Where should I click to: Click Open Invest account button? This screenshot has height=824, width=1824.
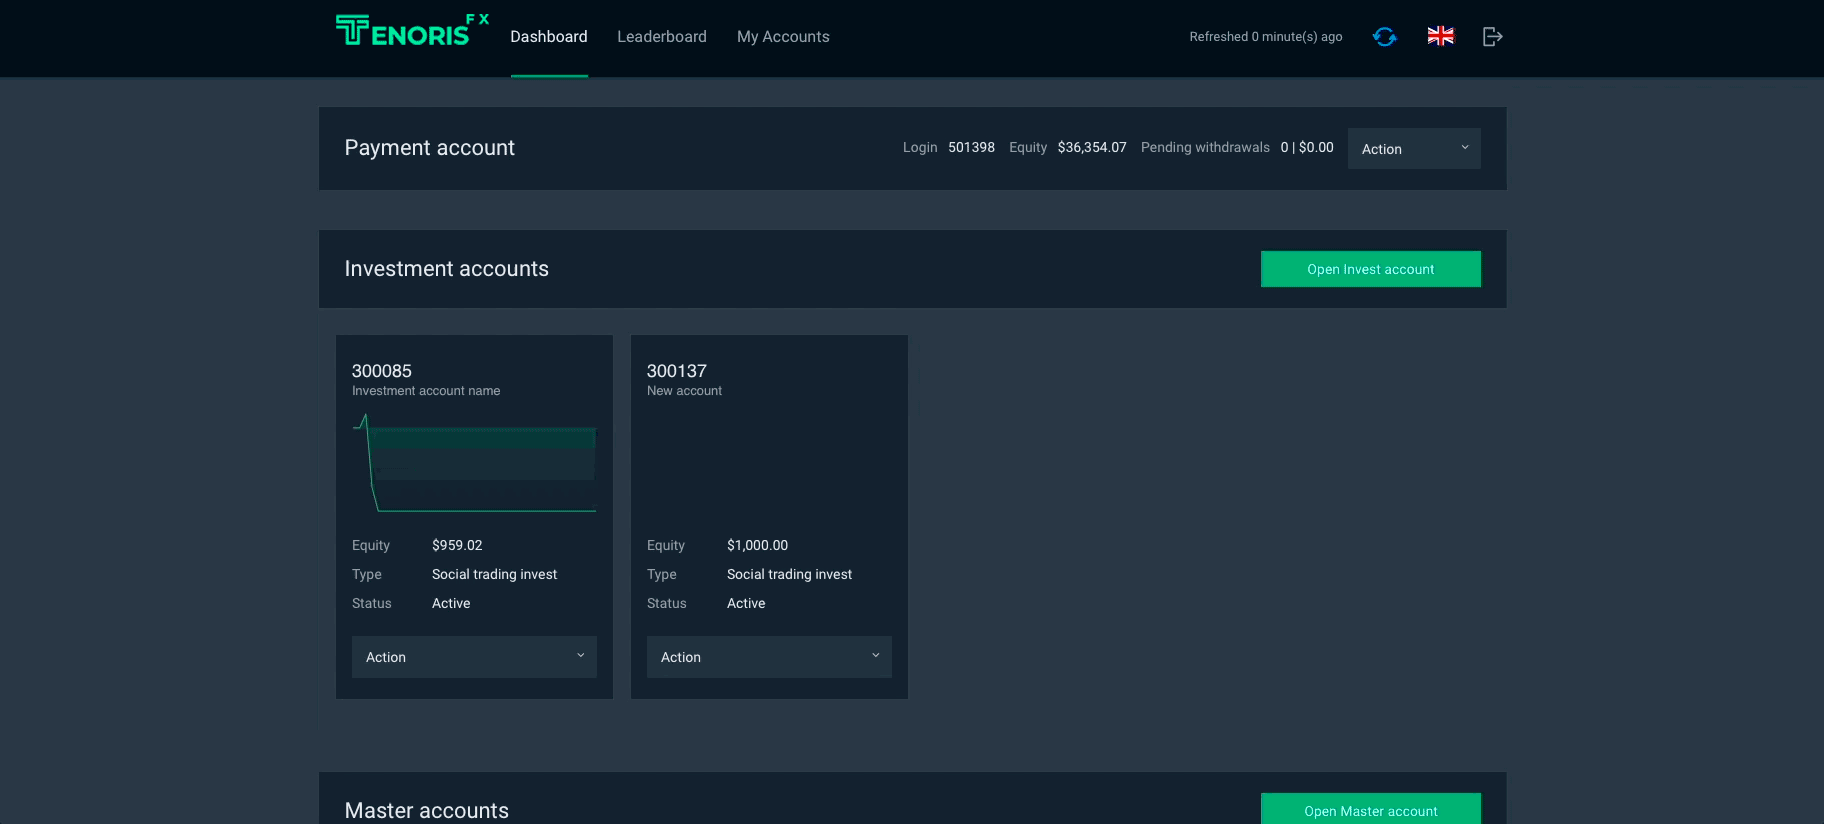[x=1370, y=269]
